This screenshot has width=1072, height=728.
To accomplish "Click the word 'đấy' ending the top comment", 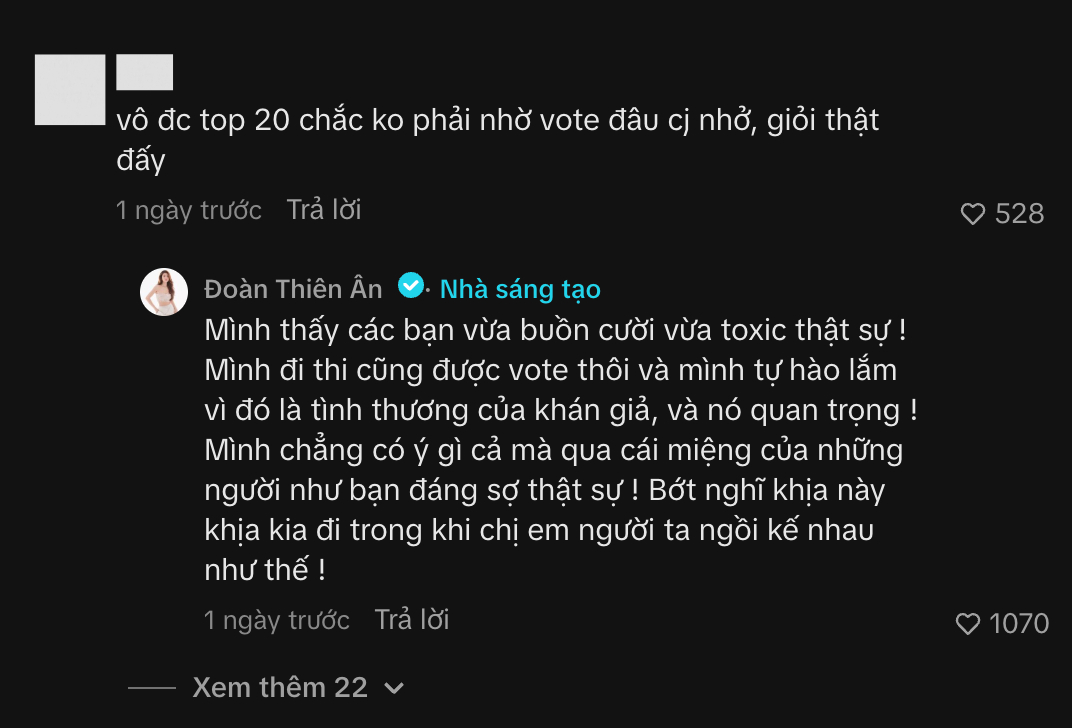I will click(141, 161).
